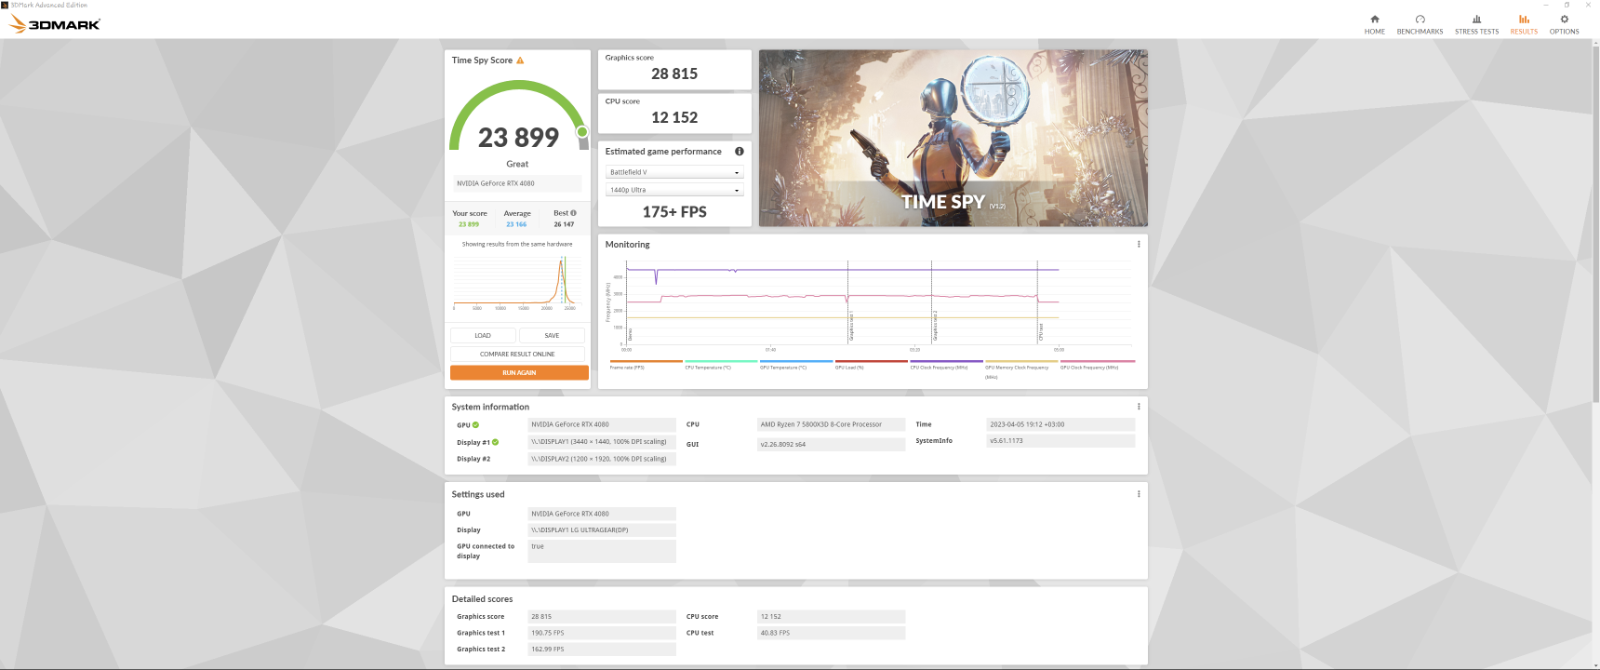Click the GUI version v2.26.8092 s64
Screen dimensions: 1600x670
pyautogui.click(x=831, y=444)
